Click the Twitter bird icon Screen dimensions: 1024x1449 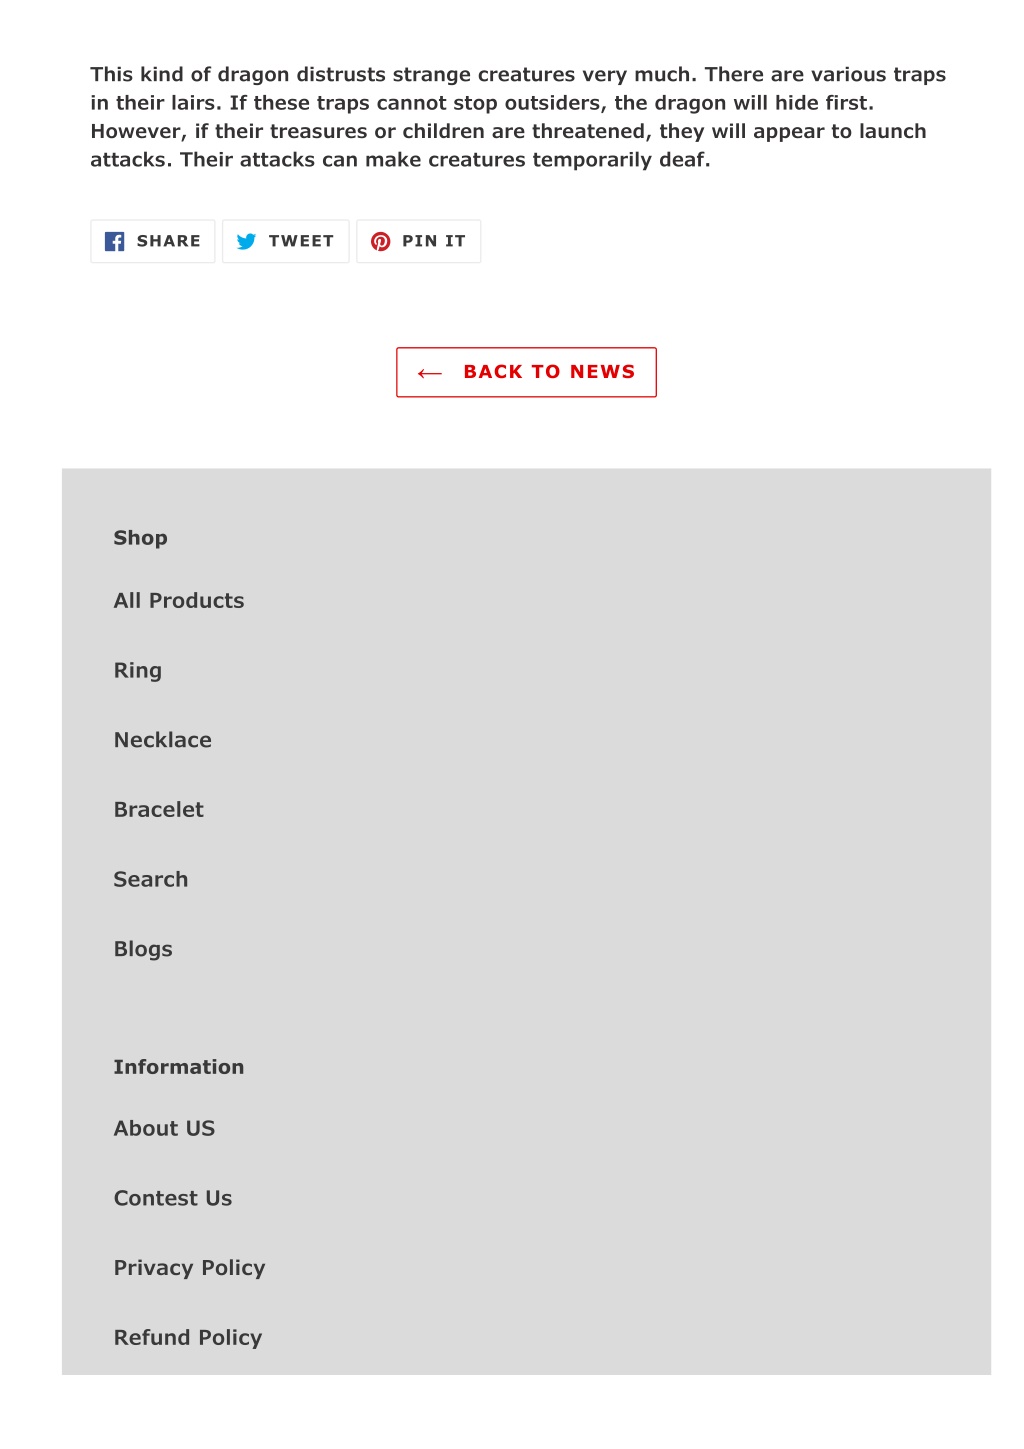click(x=246, y=241)
